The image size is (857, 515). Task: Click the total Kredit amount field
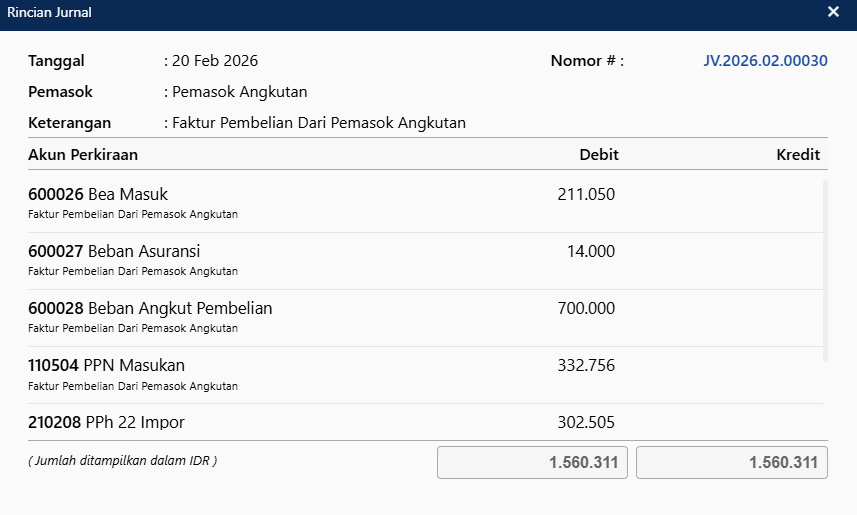coord(731,463)
